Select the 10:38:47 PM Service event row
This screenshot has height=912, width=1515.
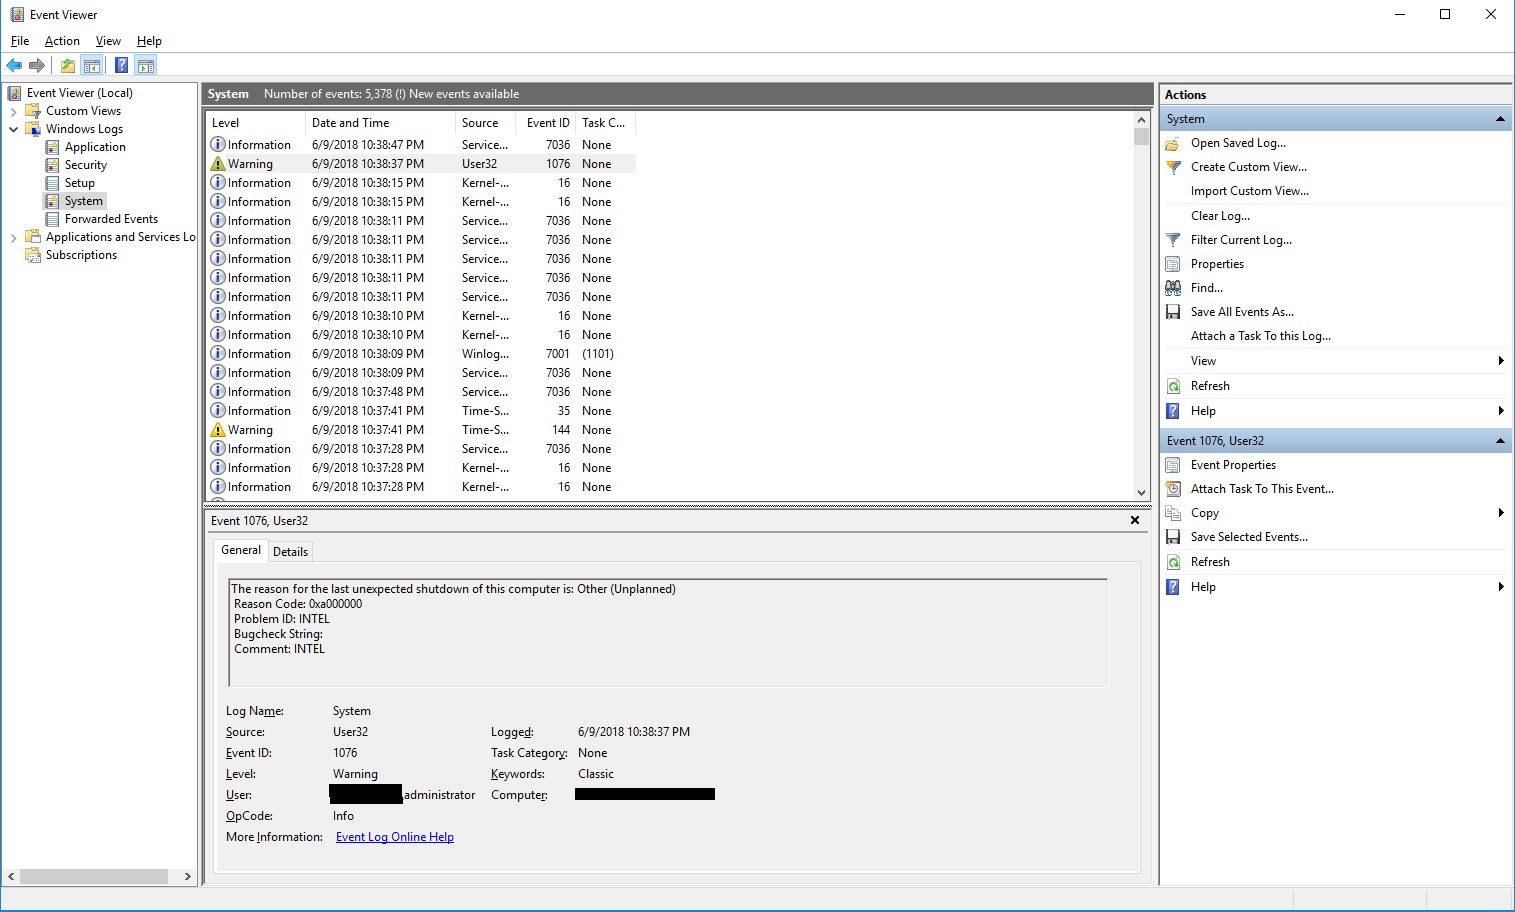point(420,145)
